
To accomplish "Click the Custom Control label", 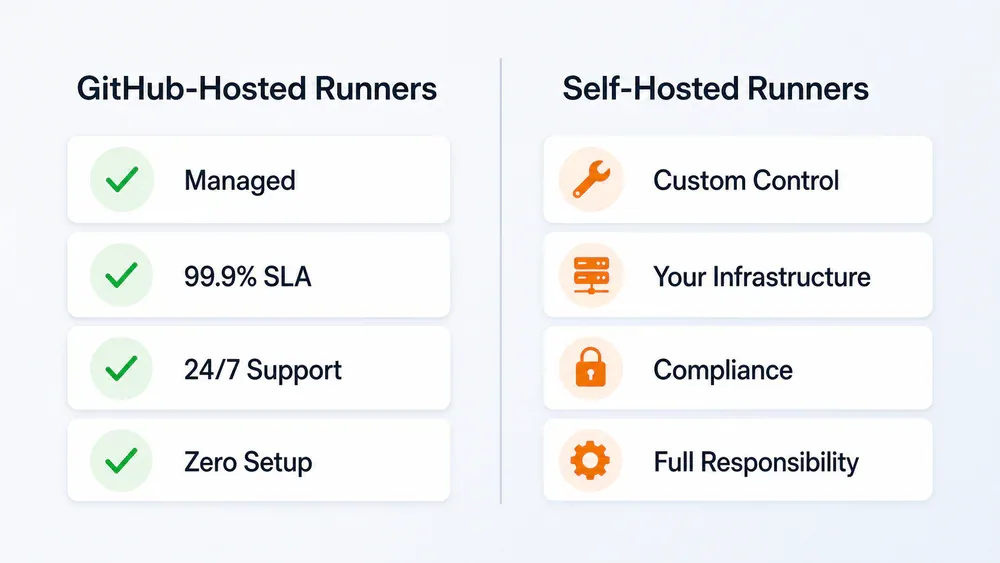I will pyautogui.click(x=746, y=180).
